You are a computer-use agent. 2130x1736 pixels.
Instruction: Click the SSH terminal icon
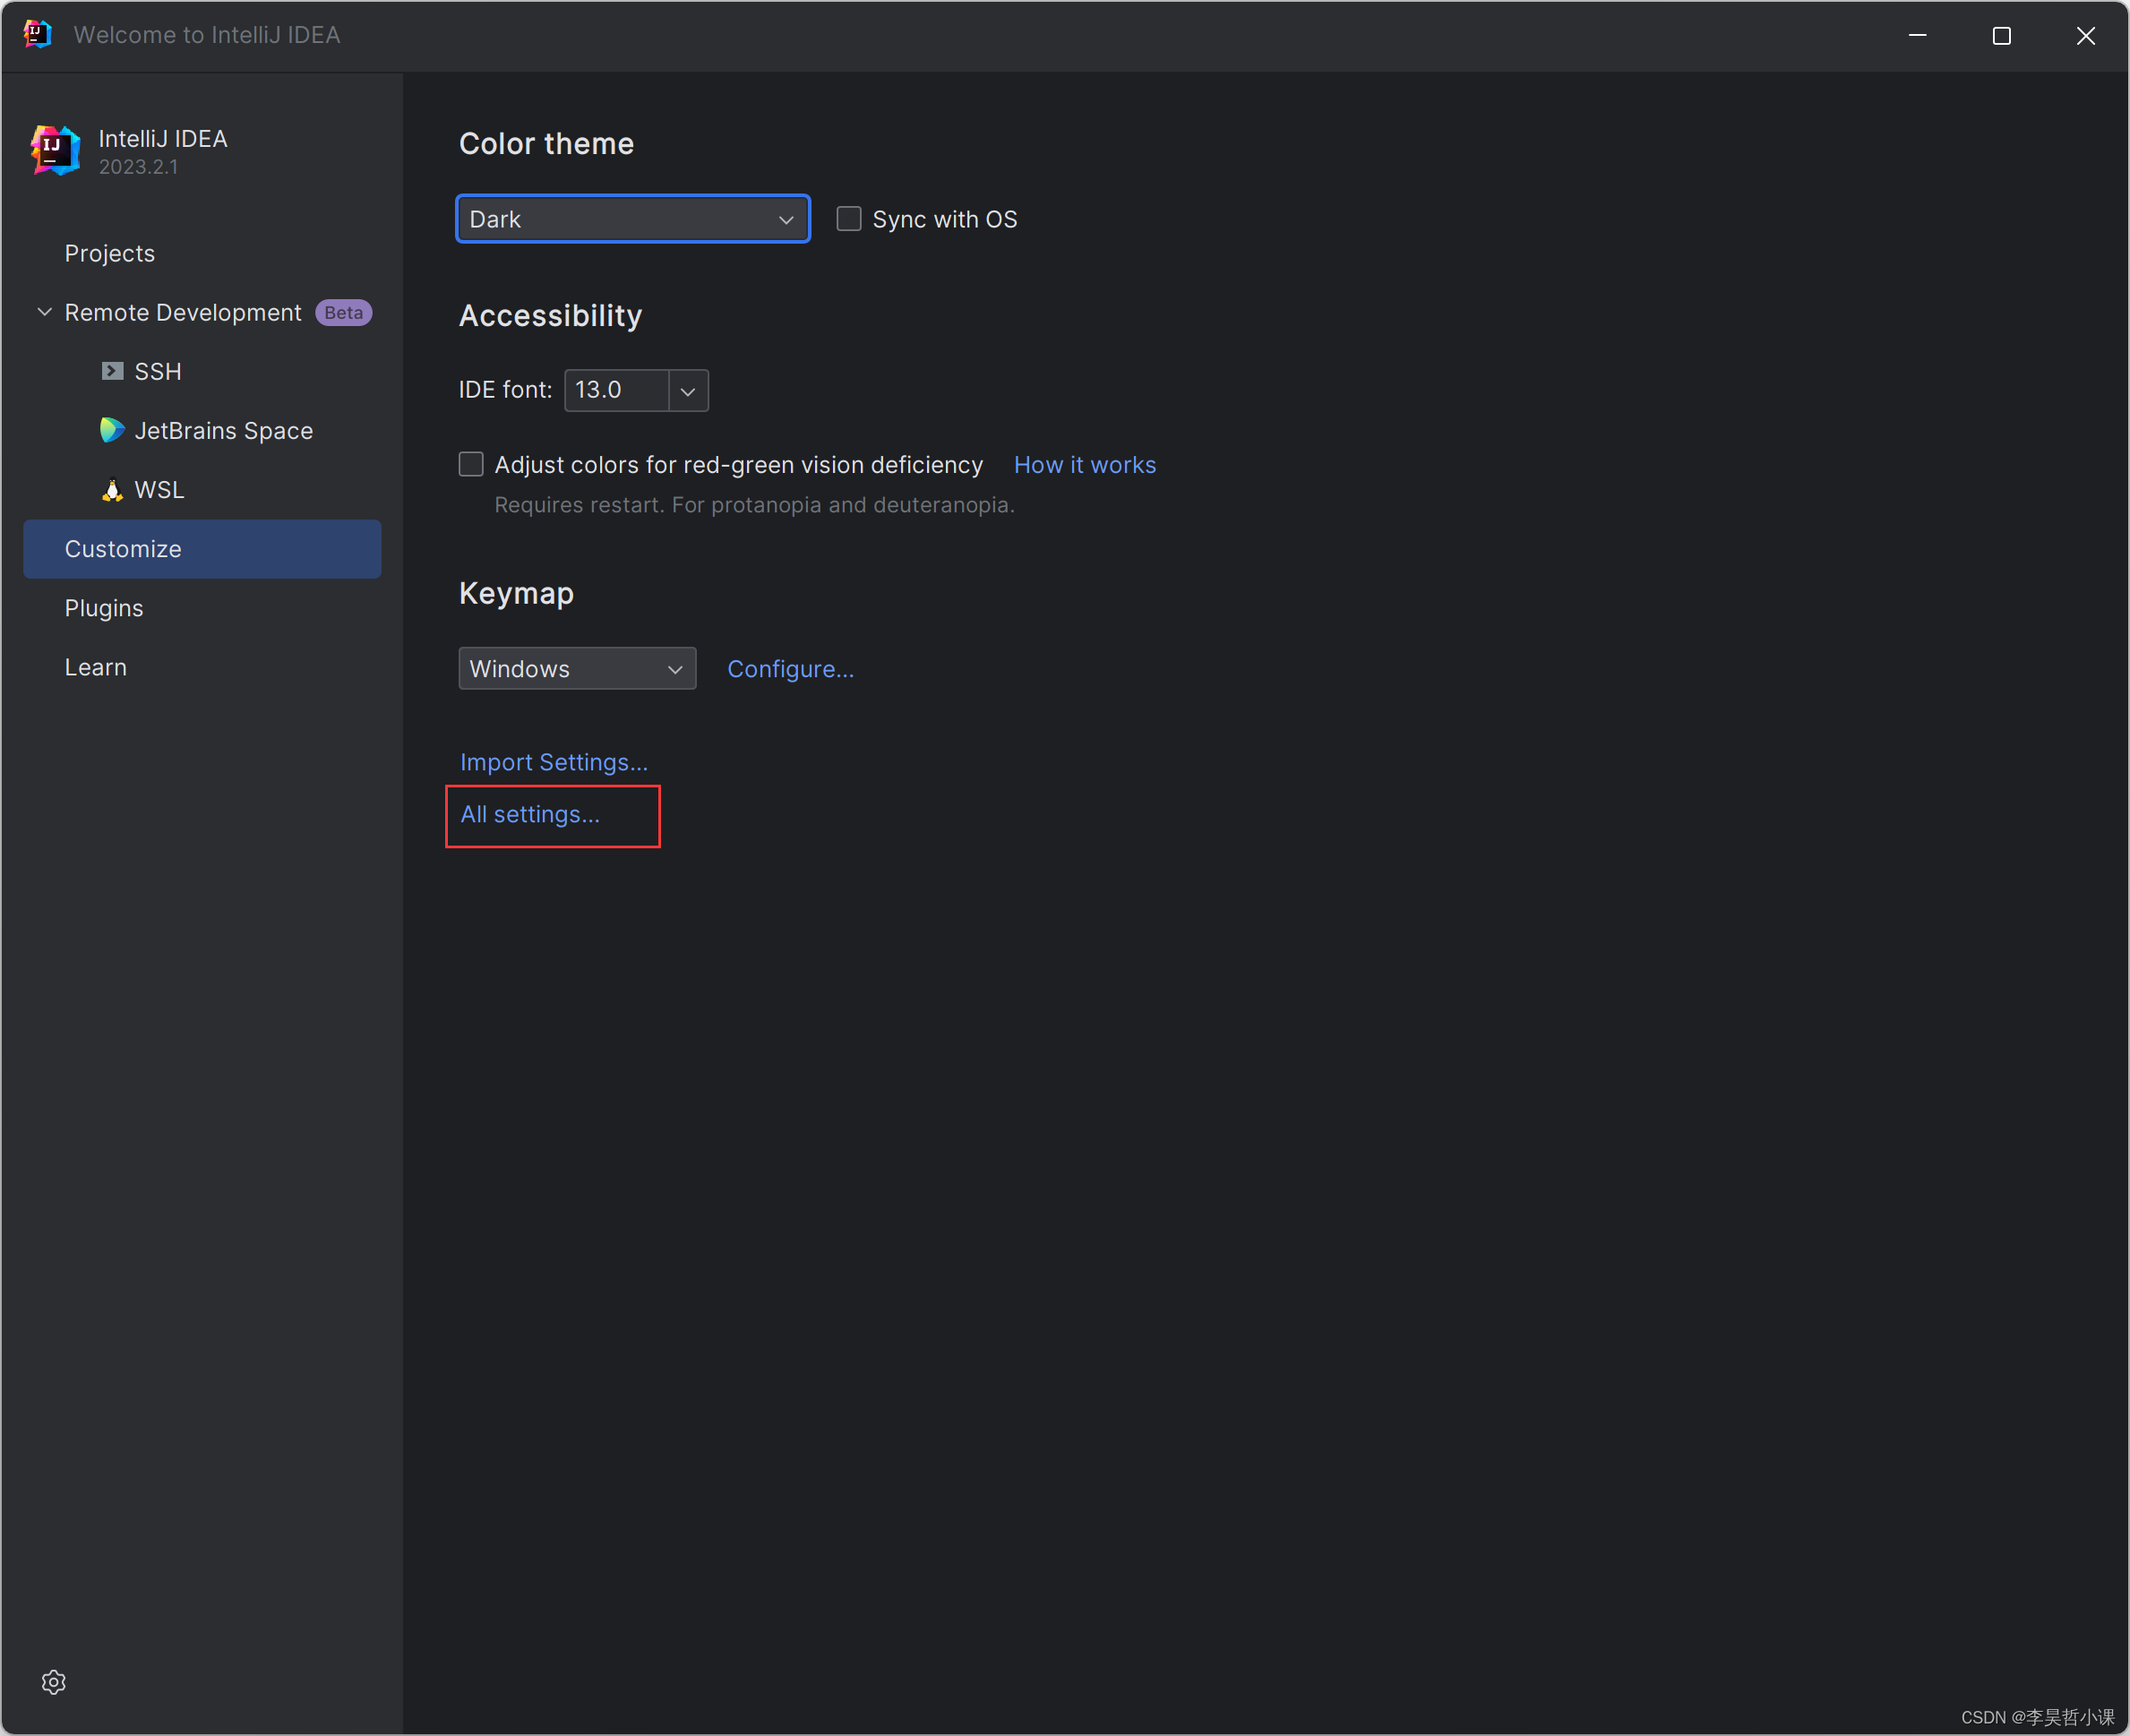tap(112, 371)
